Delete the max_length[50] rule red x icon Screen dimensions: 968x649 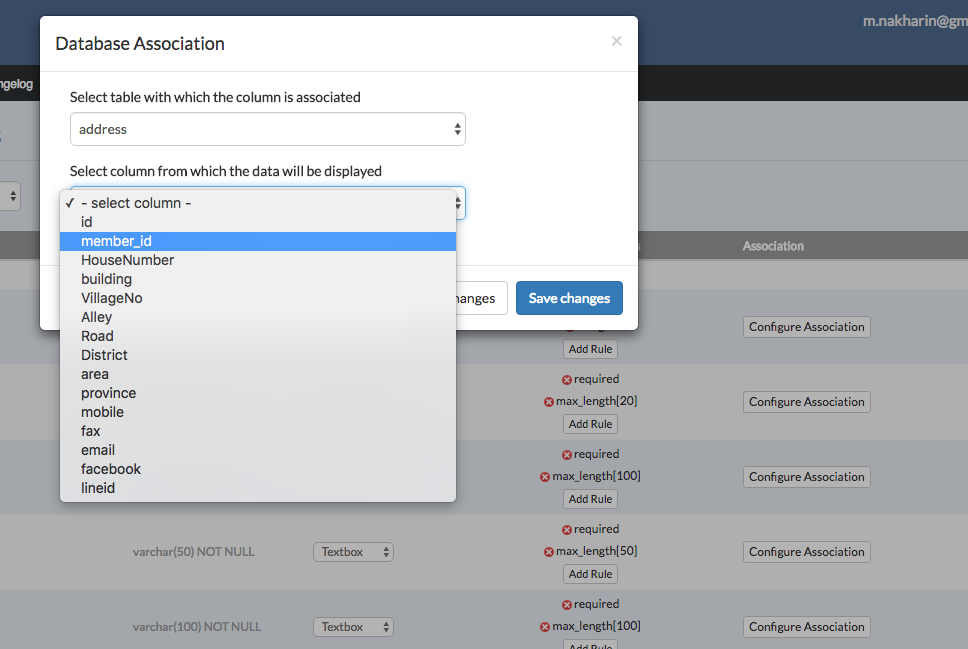point(549,552)
